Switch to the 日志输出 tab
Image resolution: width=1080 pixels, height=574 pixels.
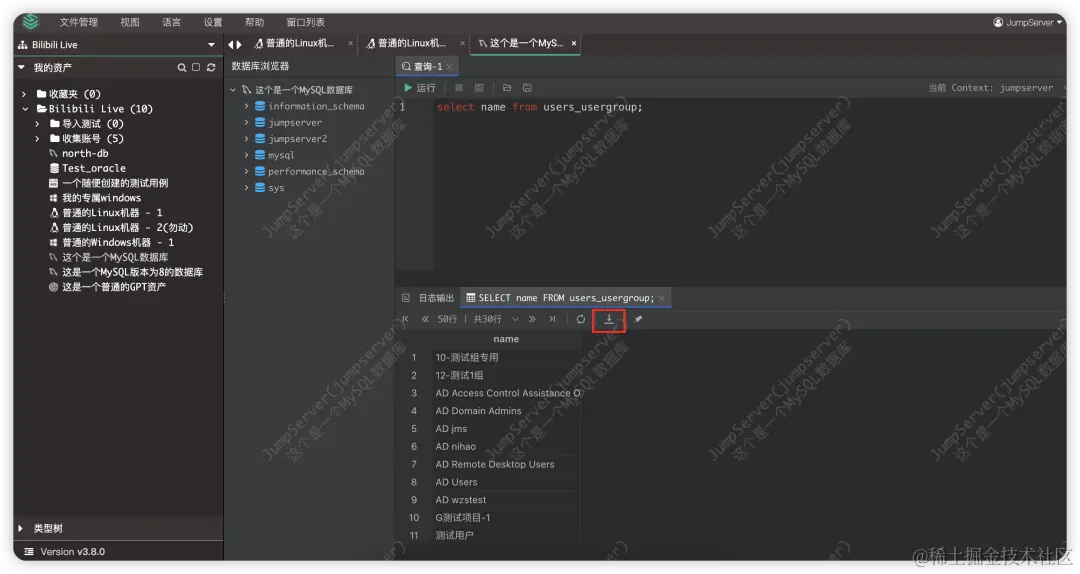pos(428,298)
